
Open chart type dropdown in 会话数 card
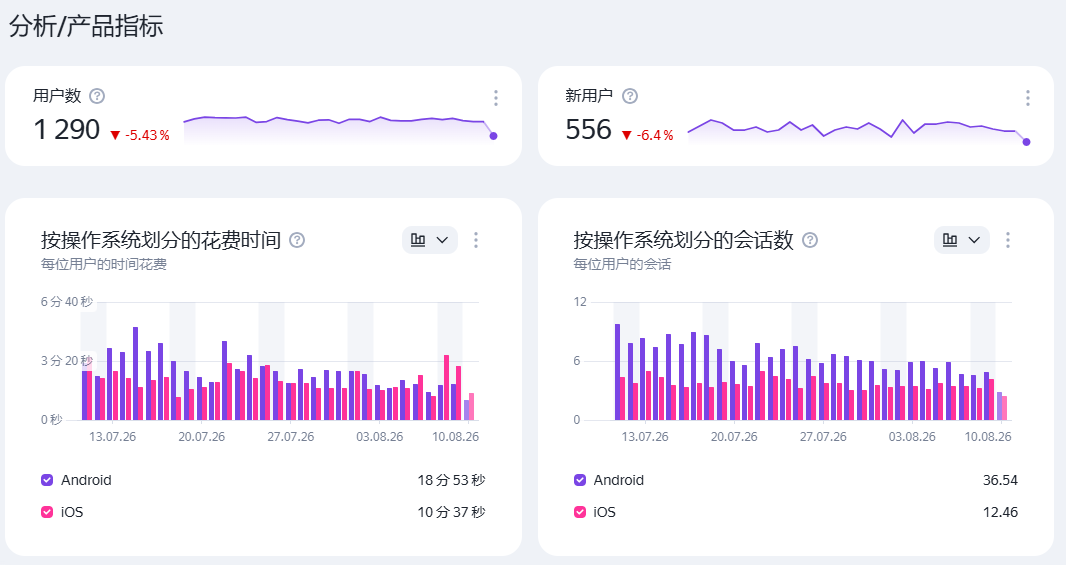(x=962, y=240)
